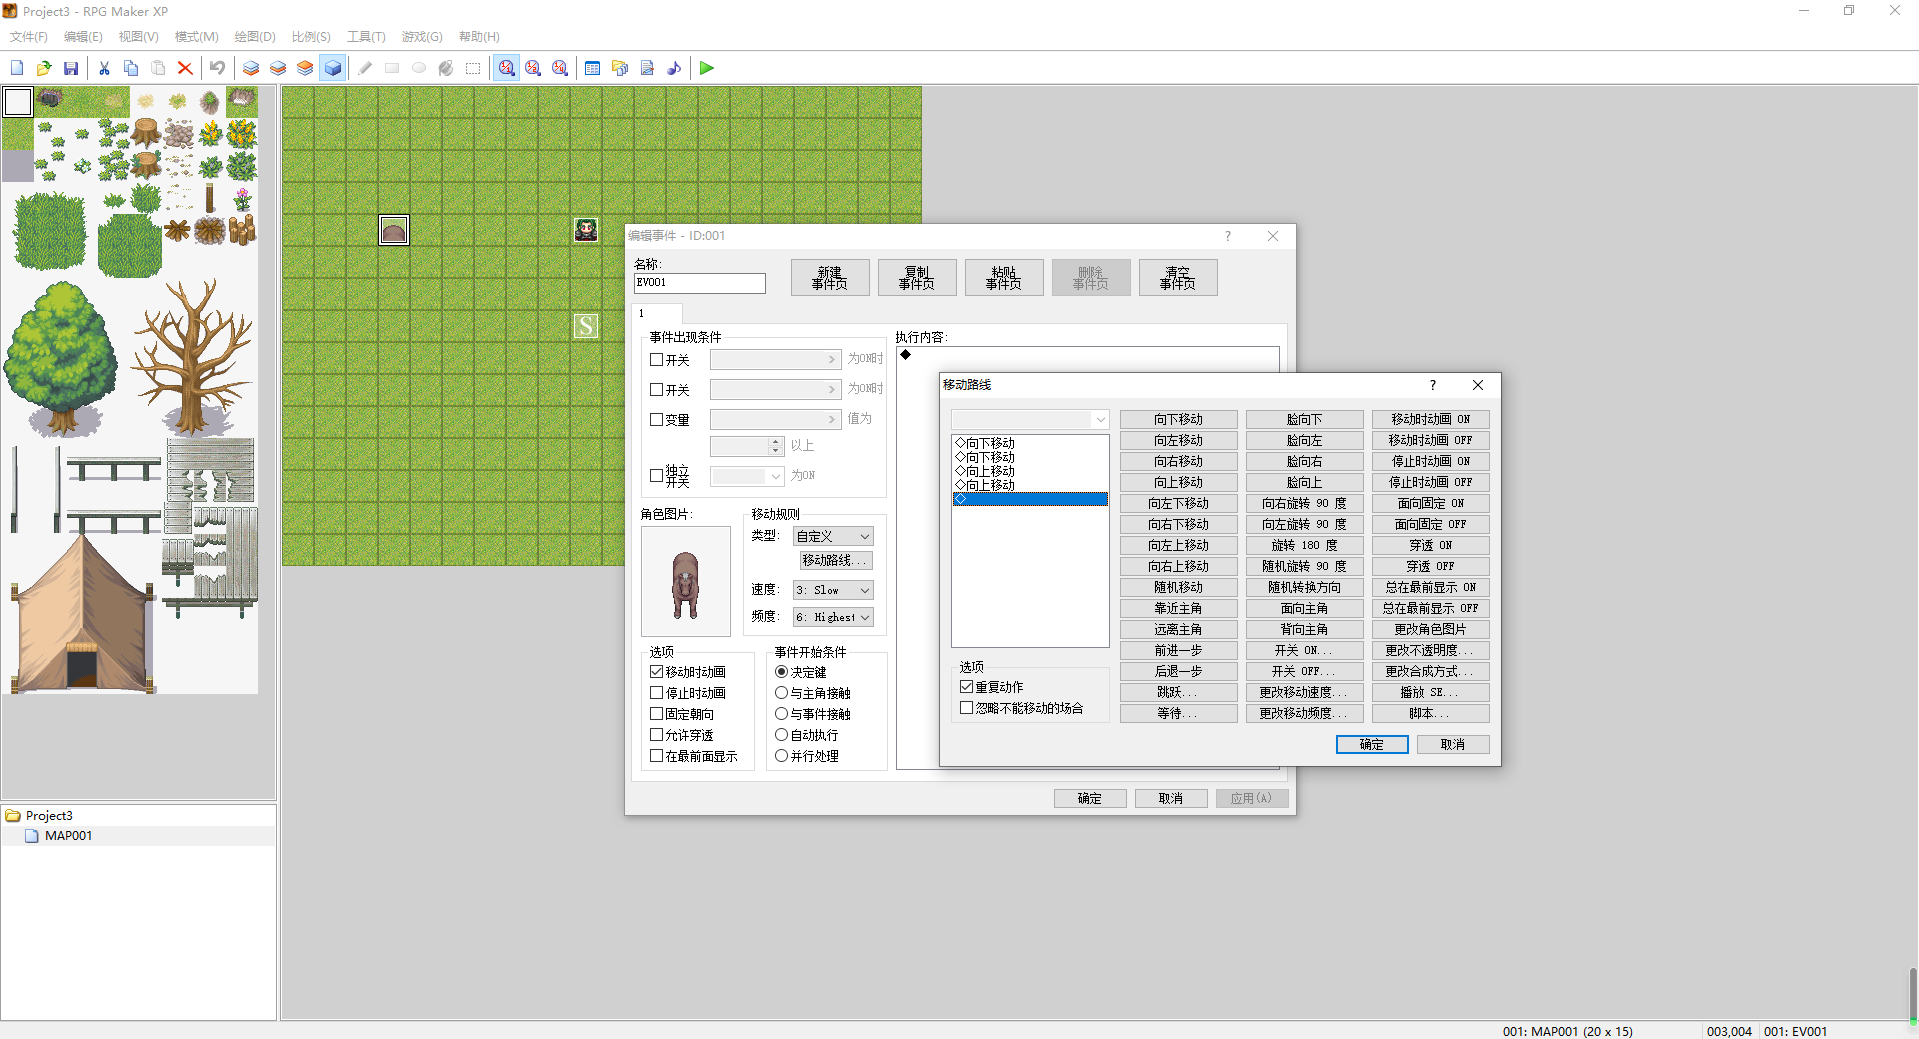Set zoom scale to 1/4 icon
Image resolution: width=1919 pixels, height=1039 pixels.
point(560,68)
